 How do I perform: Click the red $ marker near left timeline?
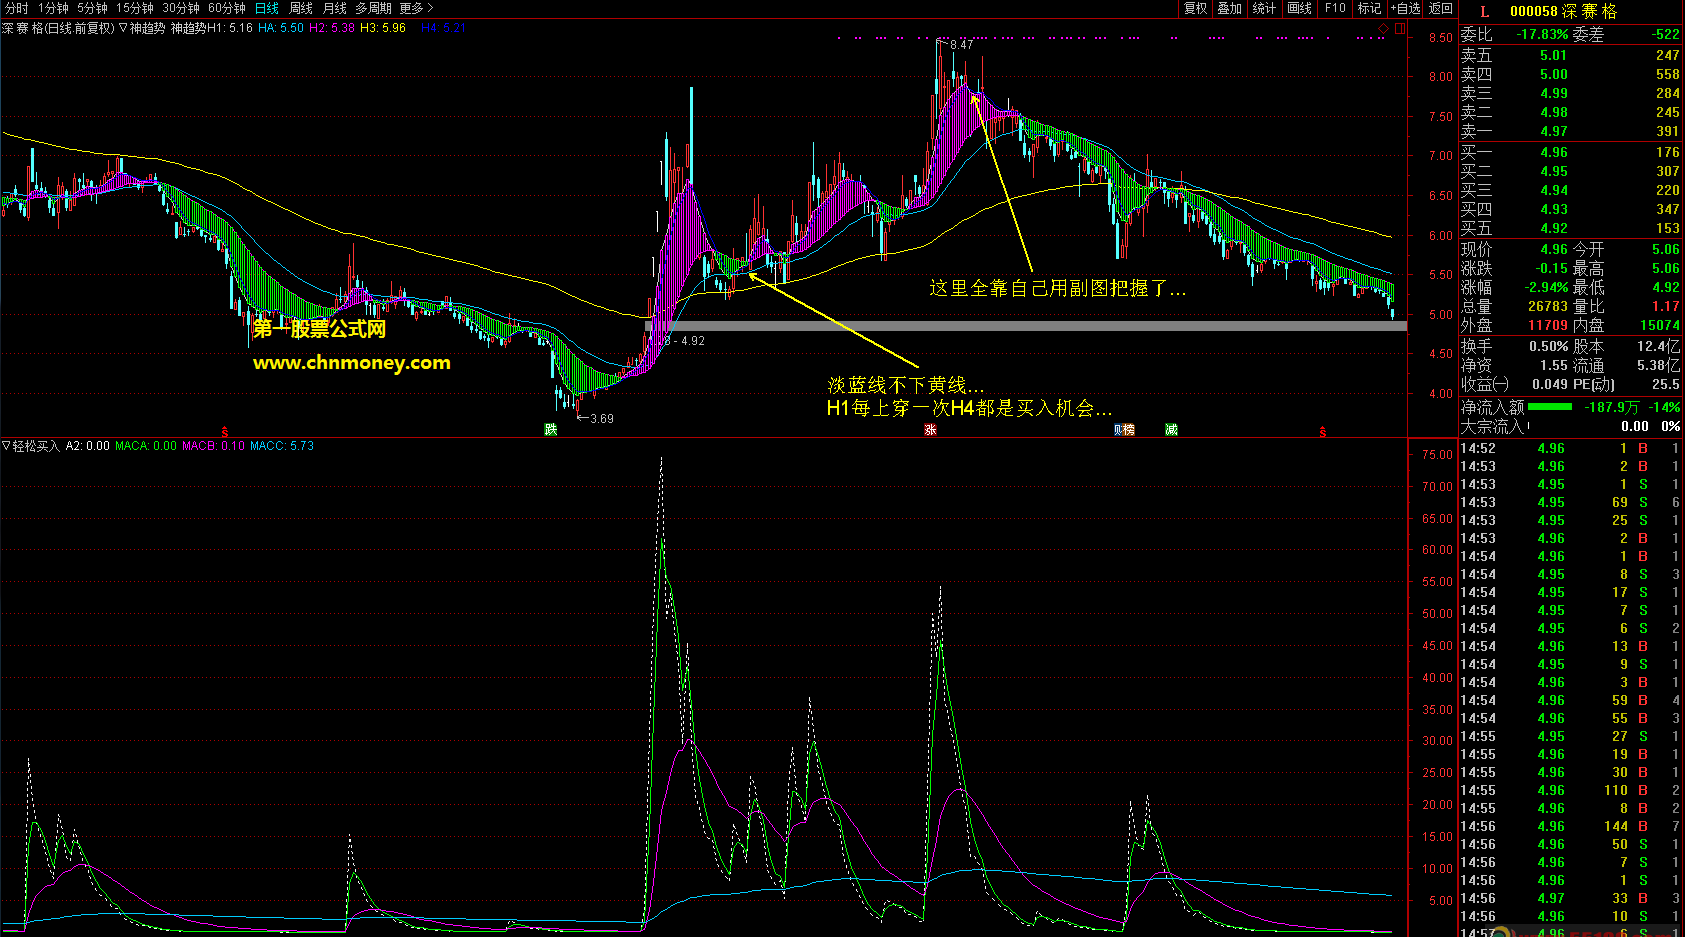(224, 431)
